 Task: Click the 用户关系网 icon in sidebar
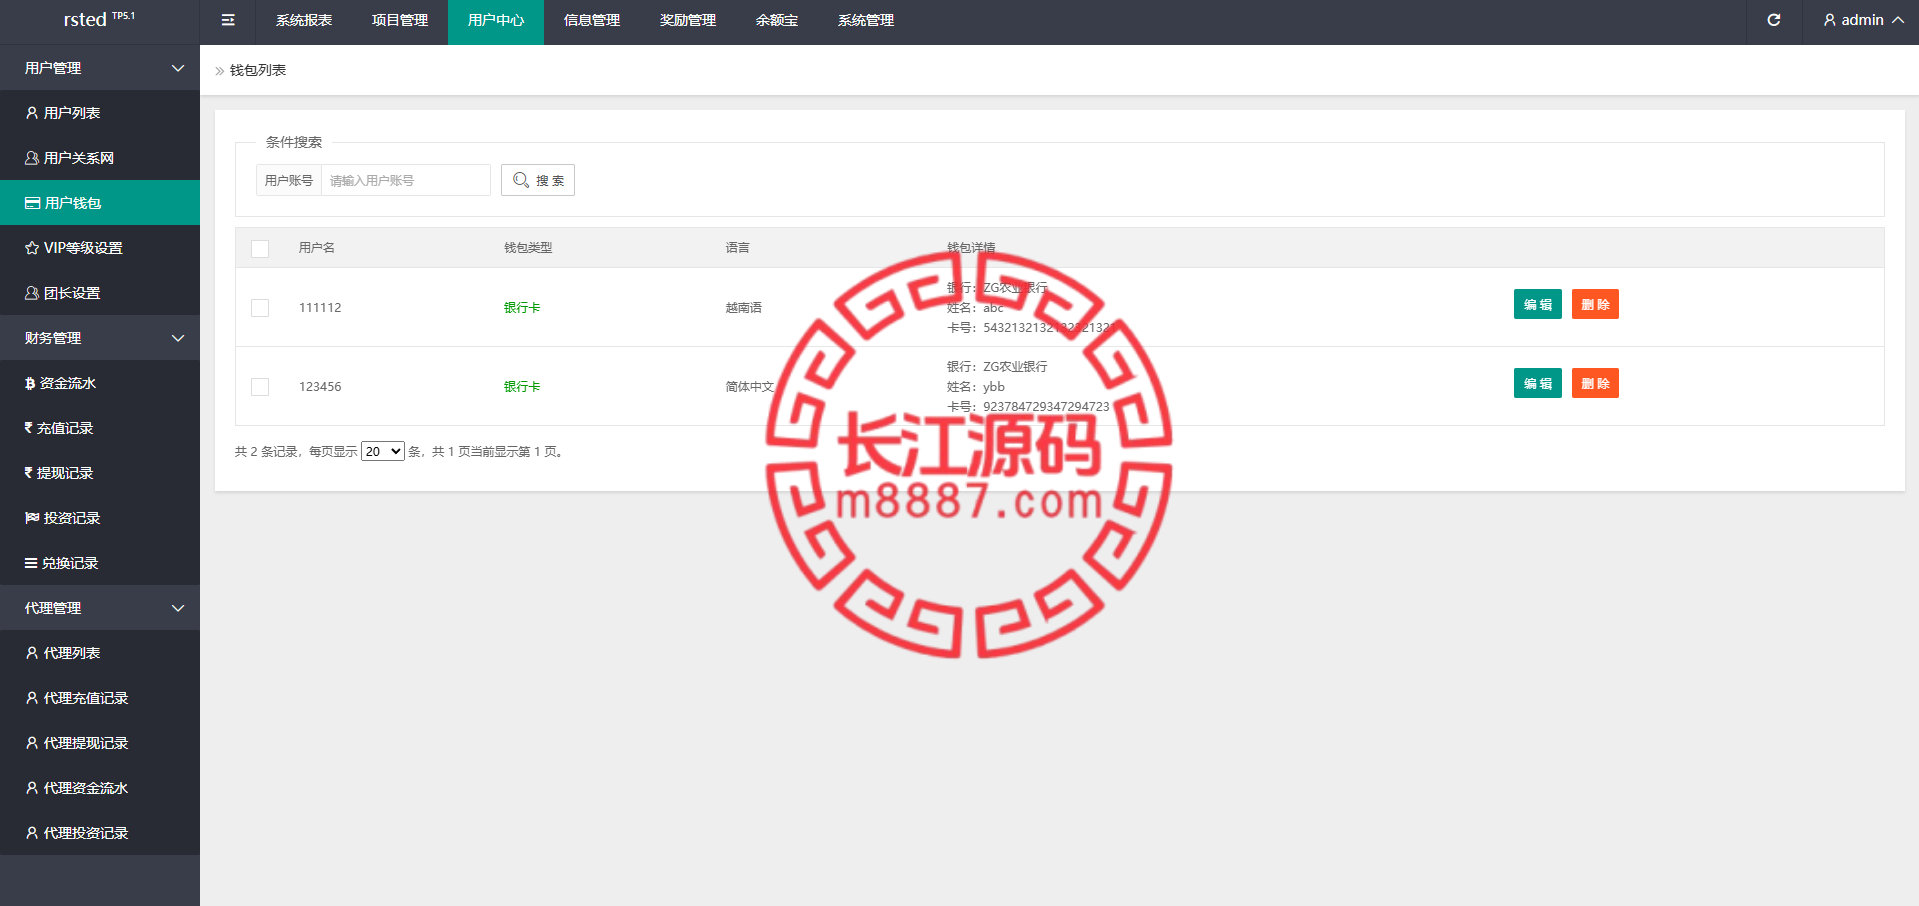(x=32, y=158)
